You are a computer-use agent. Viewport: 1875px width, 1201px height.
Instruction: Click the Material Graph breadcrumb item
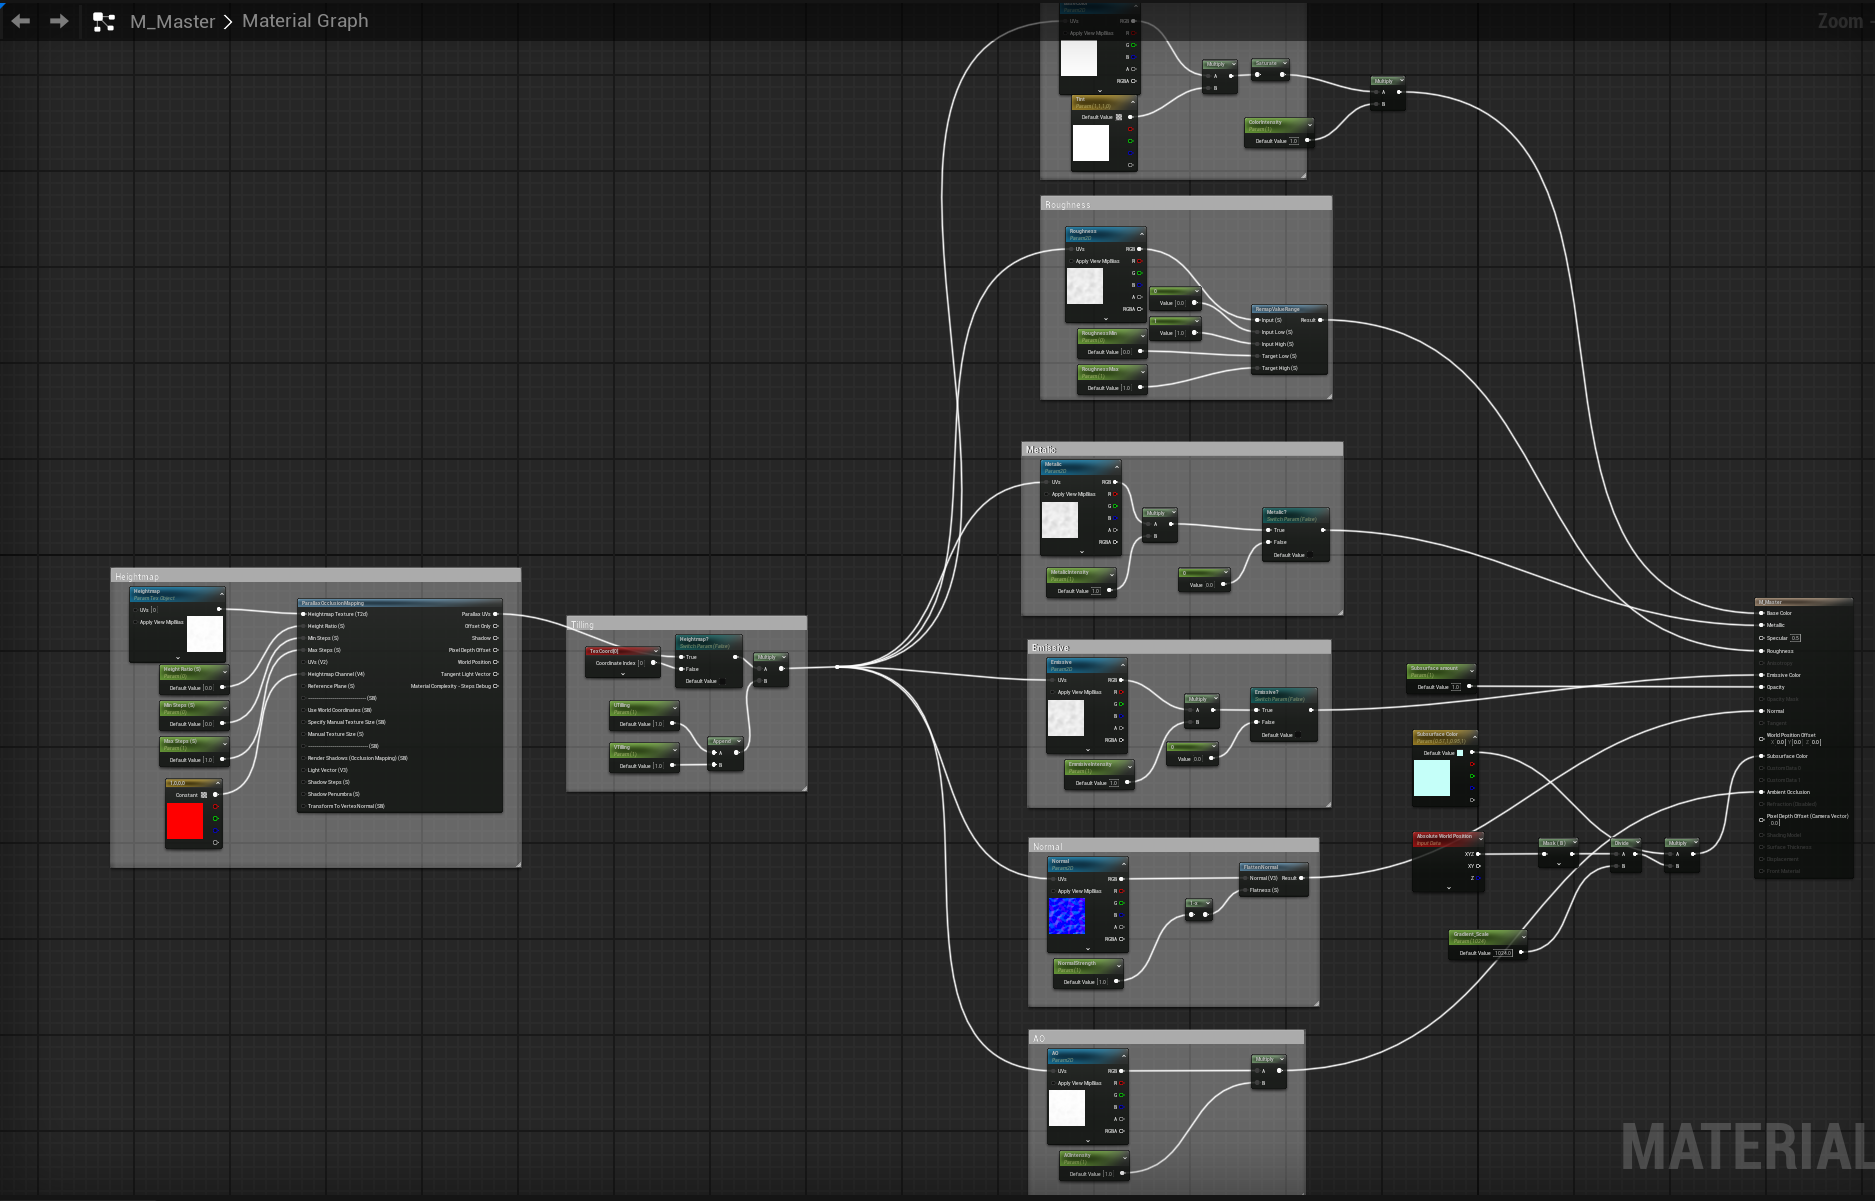tap(305, 21)
